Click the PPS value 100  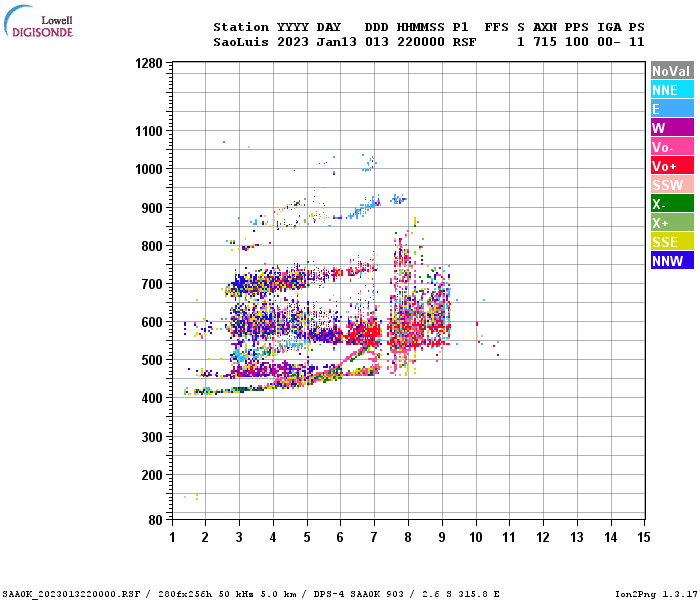(x=577, y=42)
